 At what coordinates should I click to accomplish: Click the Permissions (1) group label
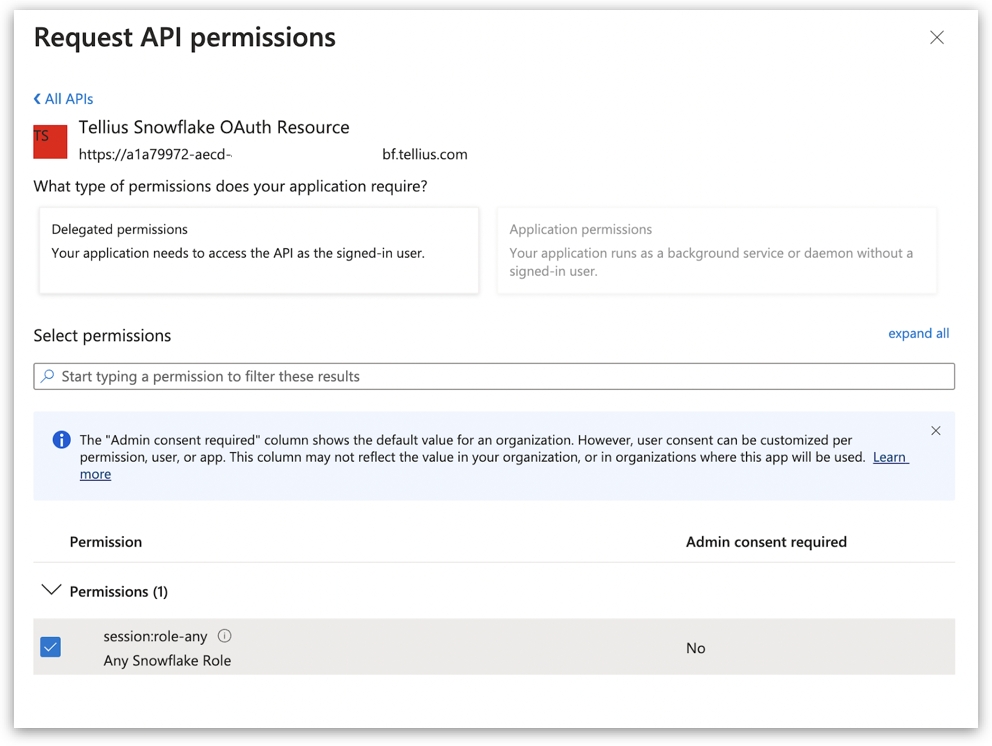pyautogui.click(x=118, y=592)
